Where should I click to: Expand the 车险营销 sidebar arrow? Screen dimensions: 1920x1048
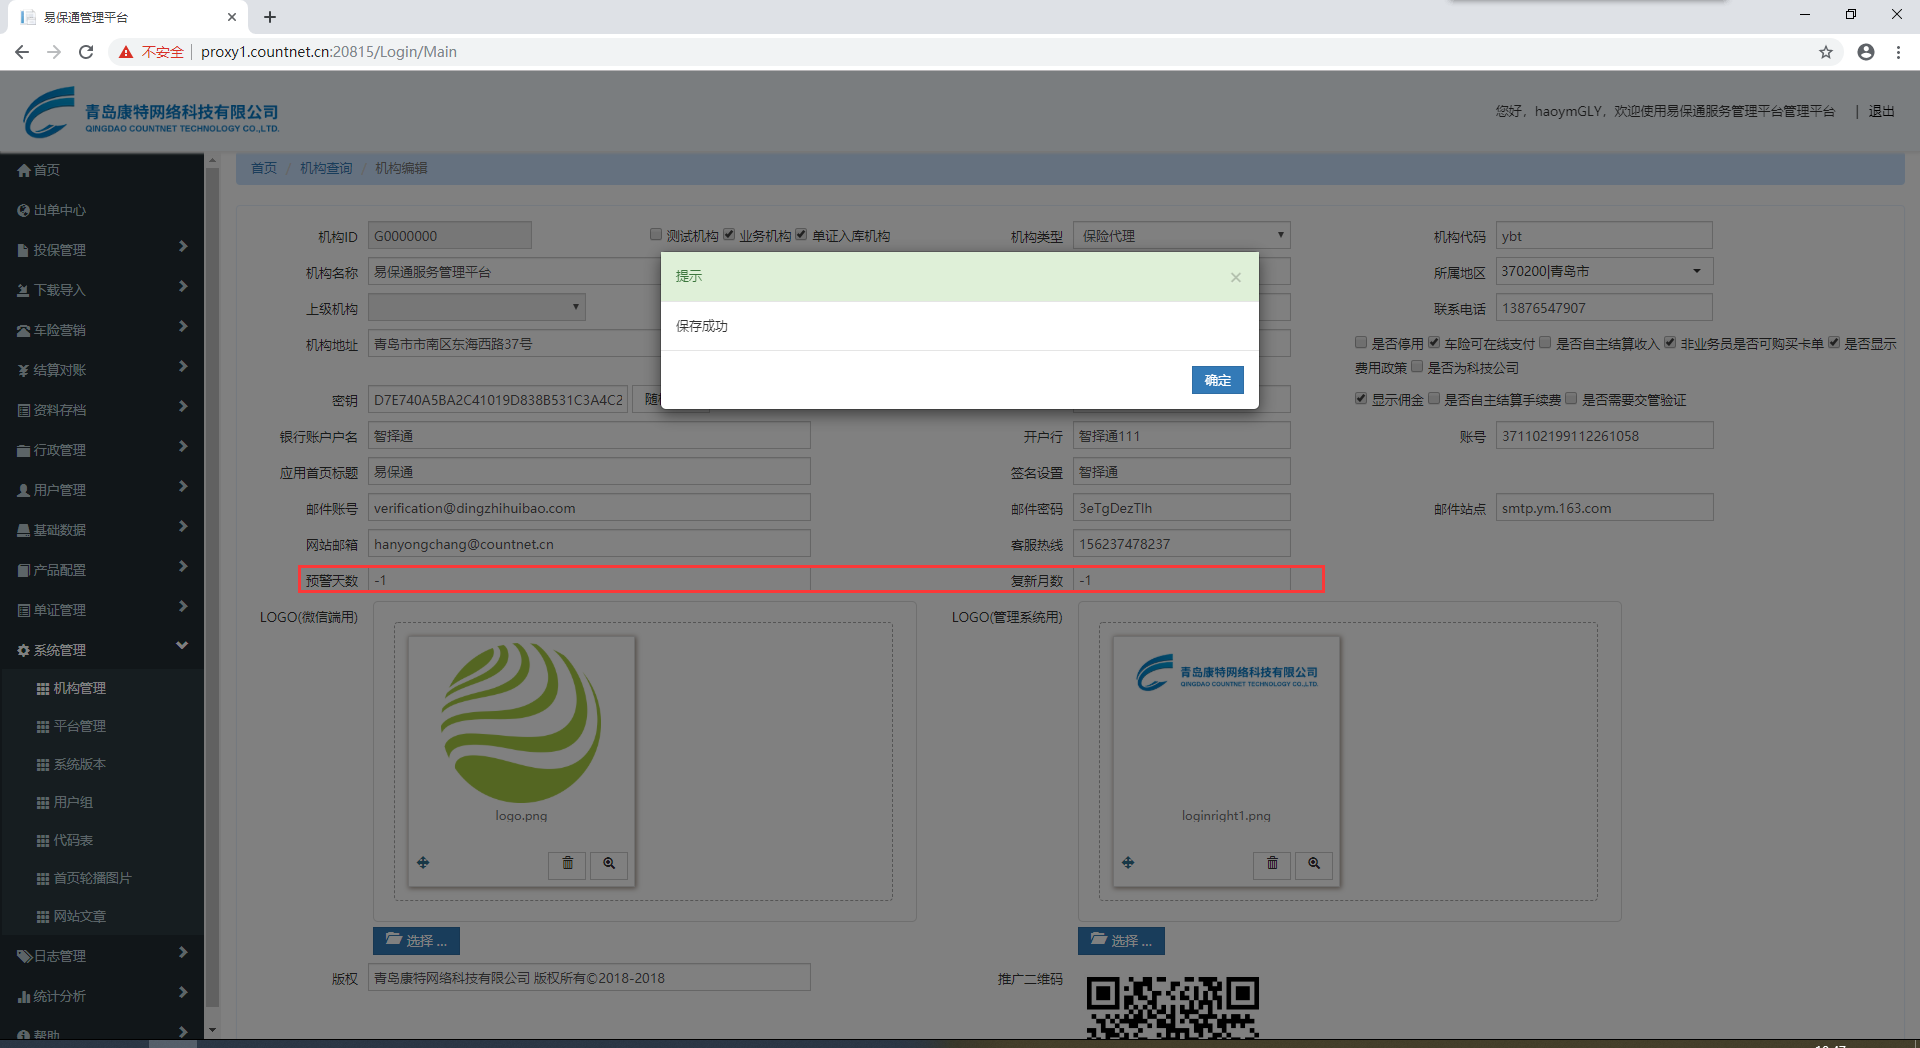click(183, 327)
